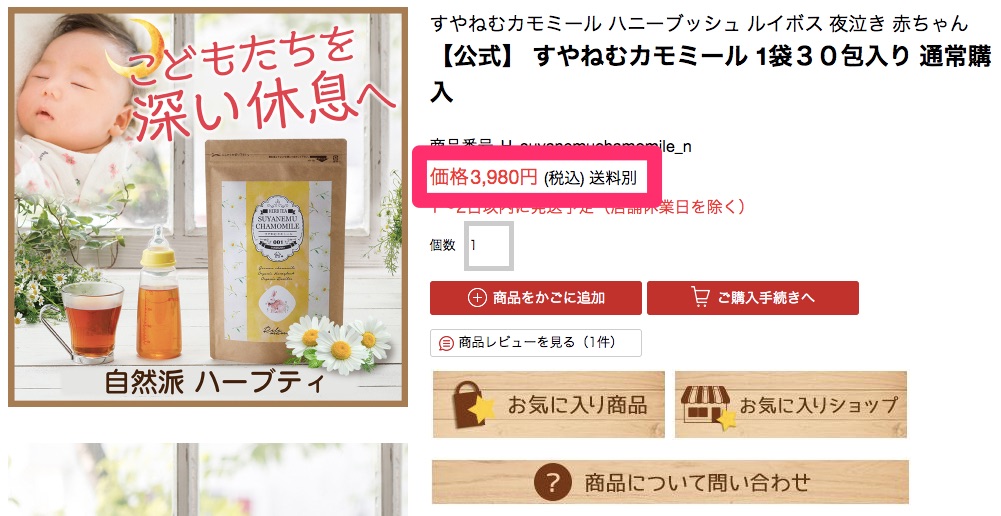
Task: Open the main chamomile product image
Action: coord(208,207)
